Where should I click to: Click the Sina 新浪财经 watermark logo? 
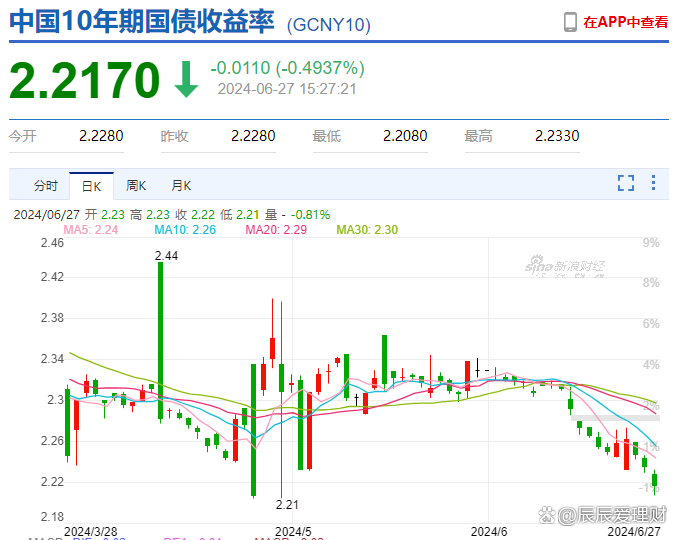566,266
